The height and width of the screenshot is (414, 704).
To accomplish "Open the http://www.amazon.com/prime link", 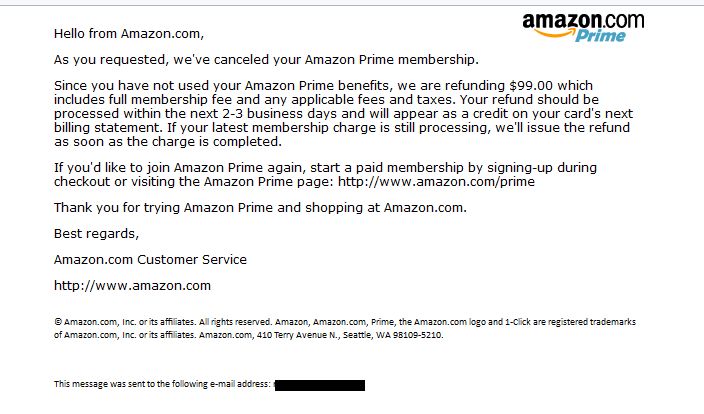I will pos(436,181).
